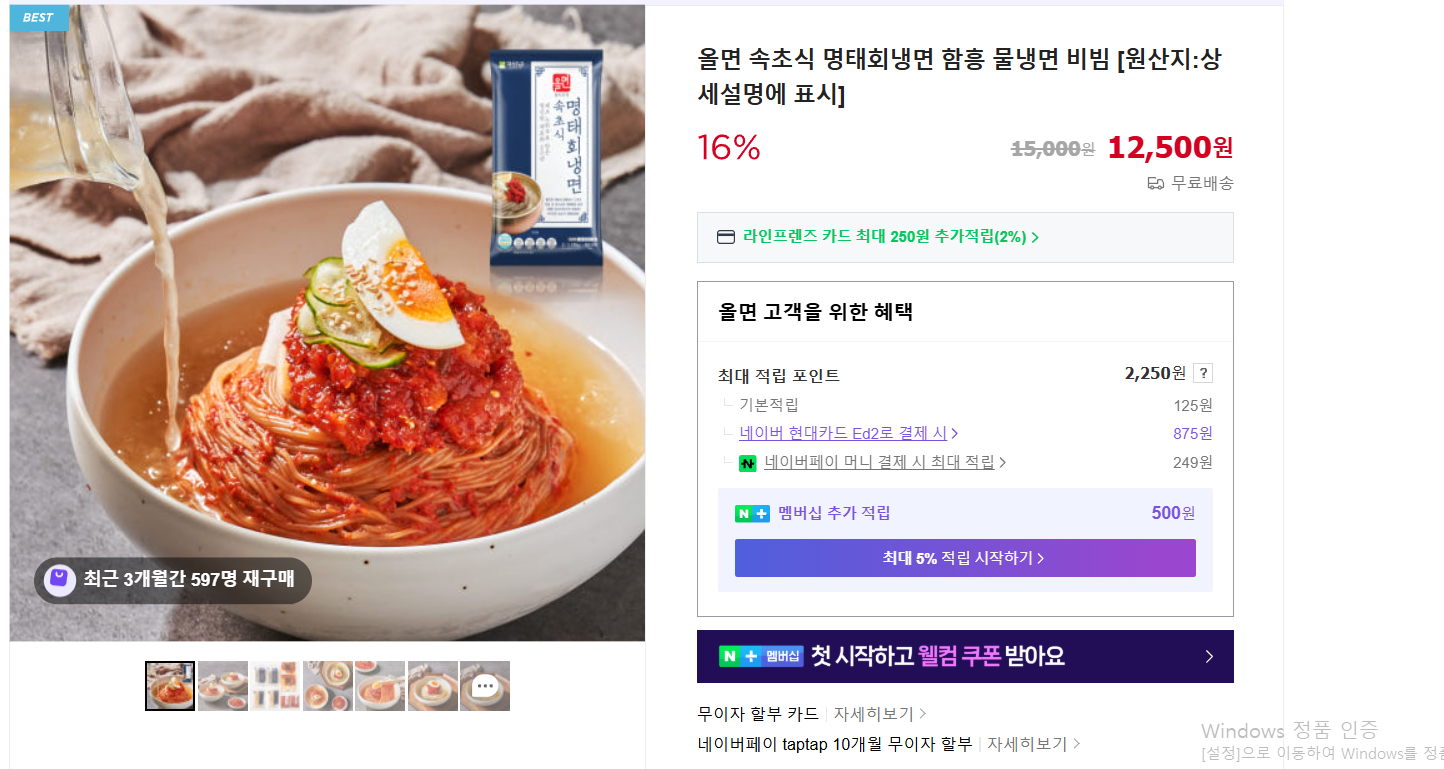Click the speech bubble thumbnail icon
The width and height of the screenshot is (1444, 769).
pos(485,686)
